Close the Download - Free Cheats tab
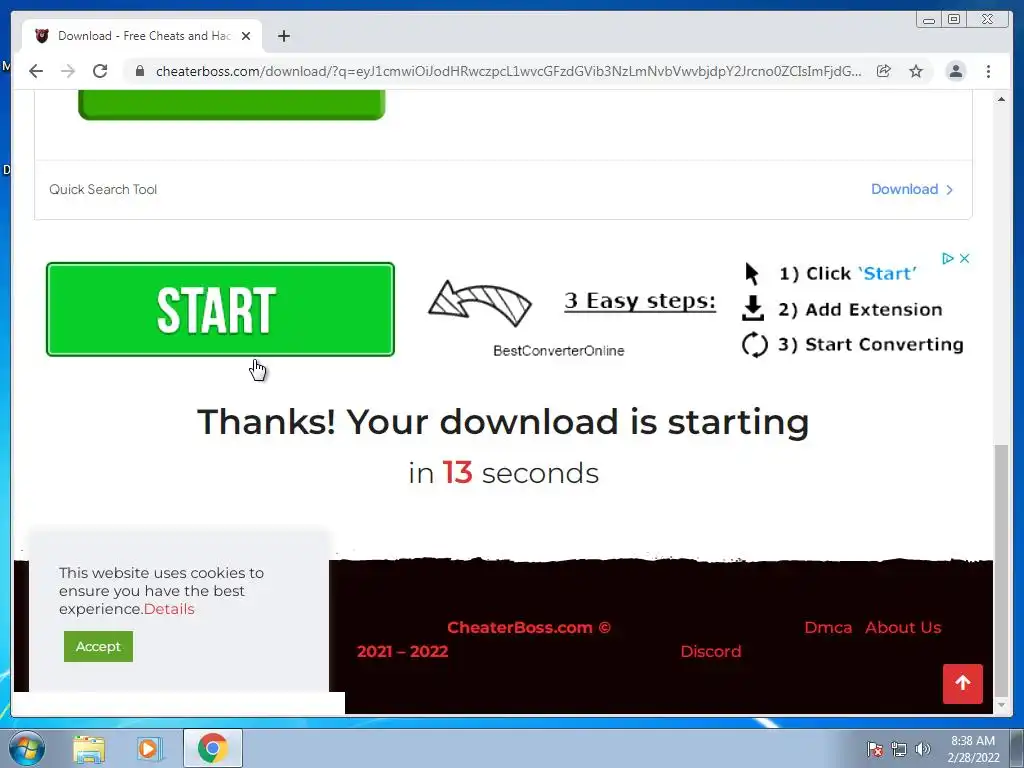 (246, 36)
